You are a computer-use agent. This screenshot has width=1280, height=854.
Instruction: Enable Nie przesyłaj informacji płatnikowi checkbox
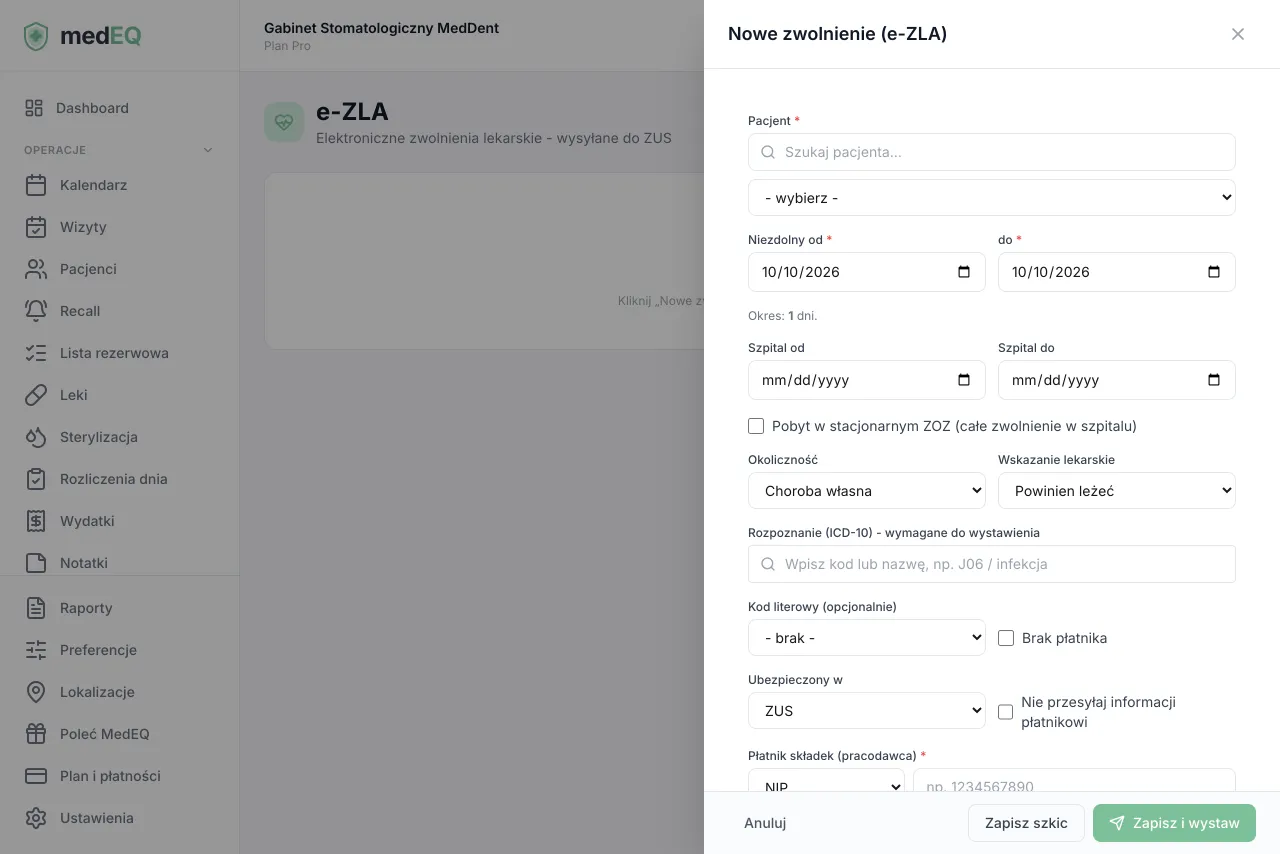point(1006,712)
